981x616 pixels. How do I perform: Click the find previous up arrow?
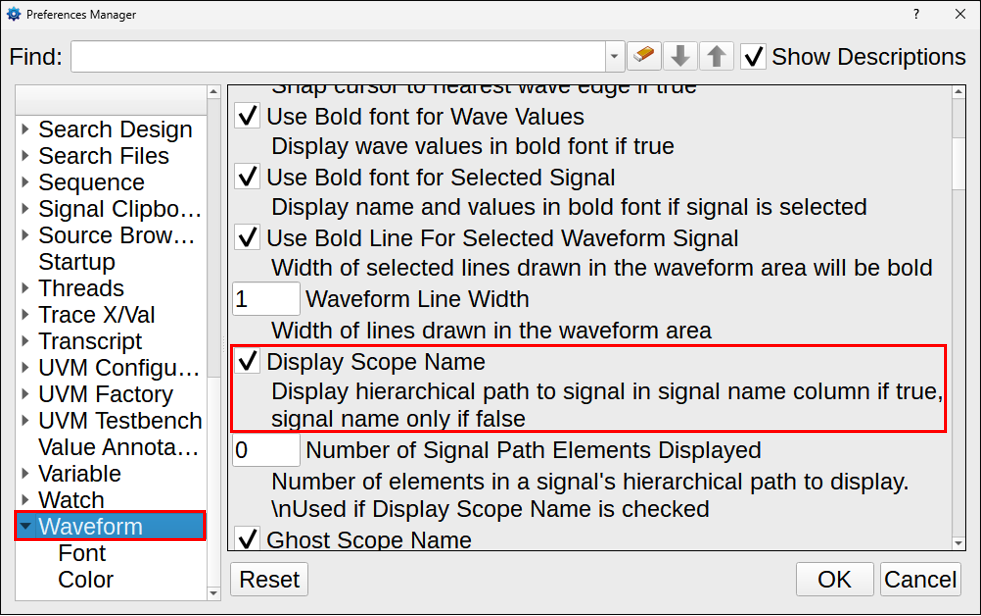click(715, 56)
